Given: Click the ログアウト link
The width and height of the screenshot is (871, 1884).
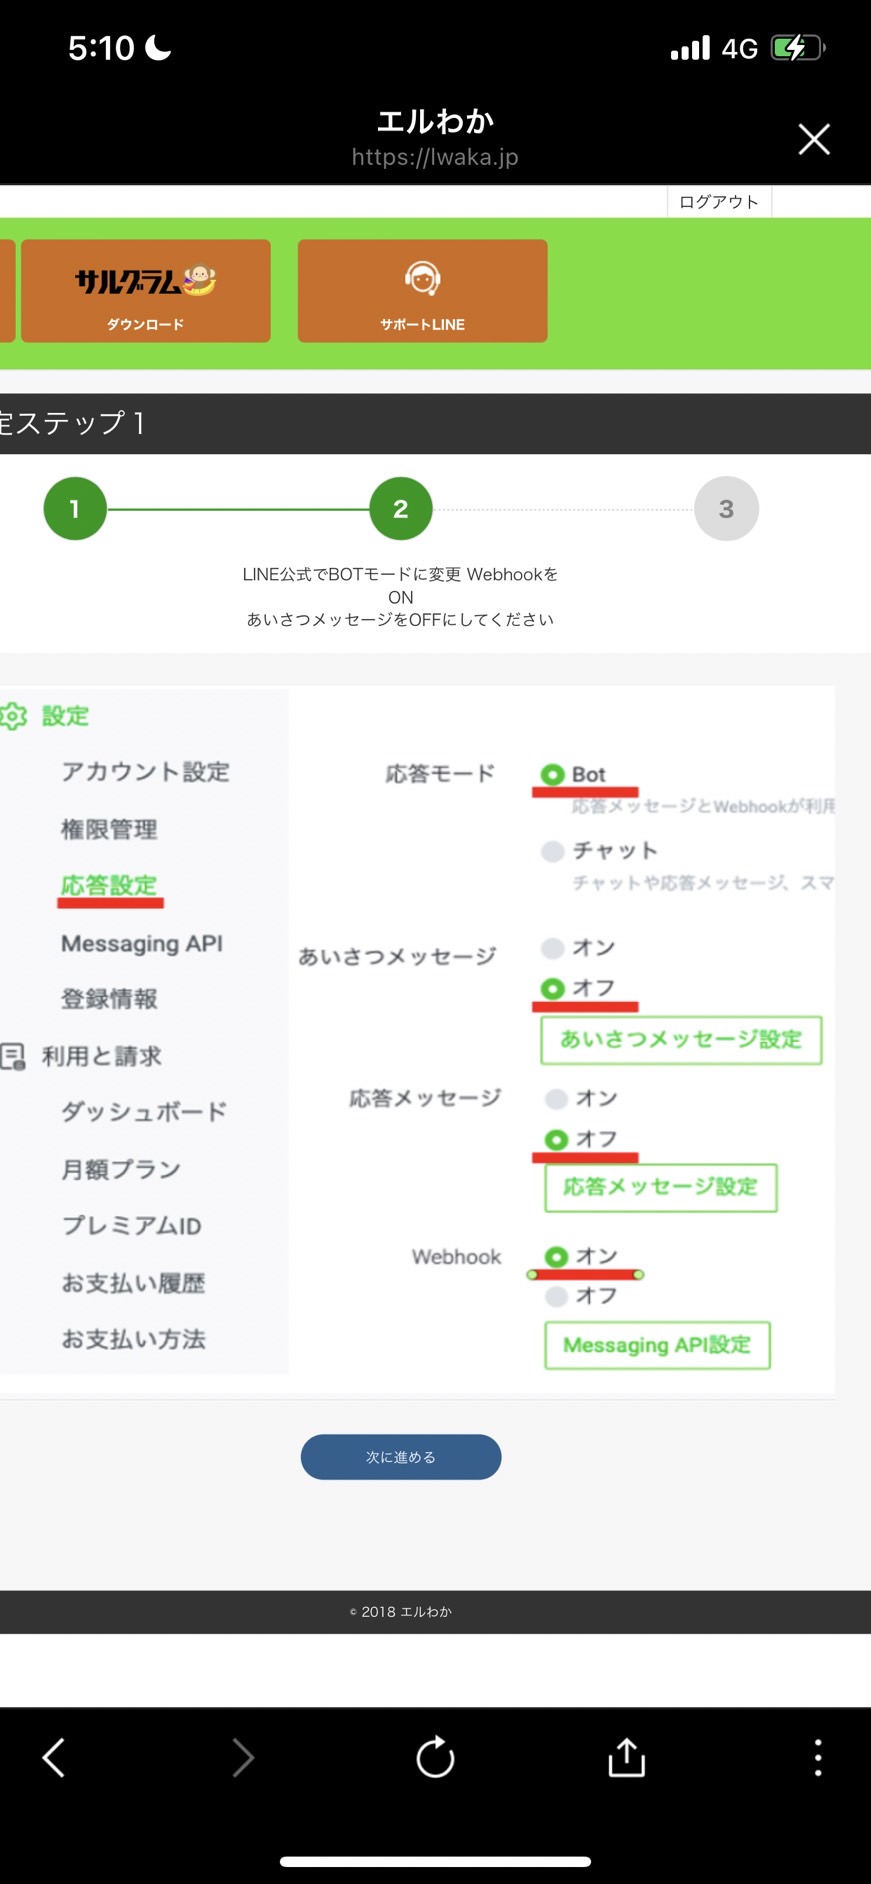Looking at the screenshot, I should pyautogui.click(x=719, y=202).
